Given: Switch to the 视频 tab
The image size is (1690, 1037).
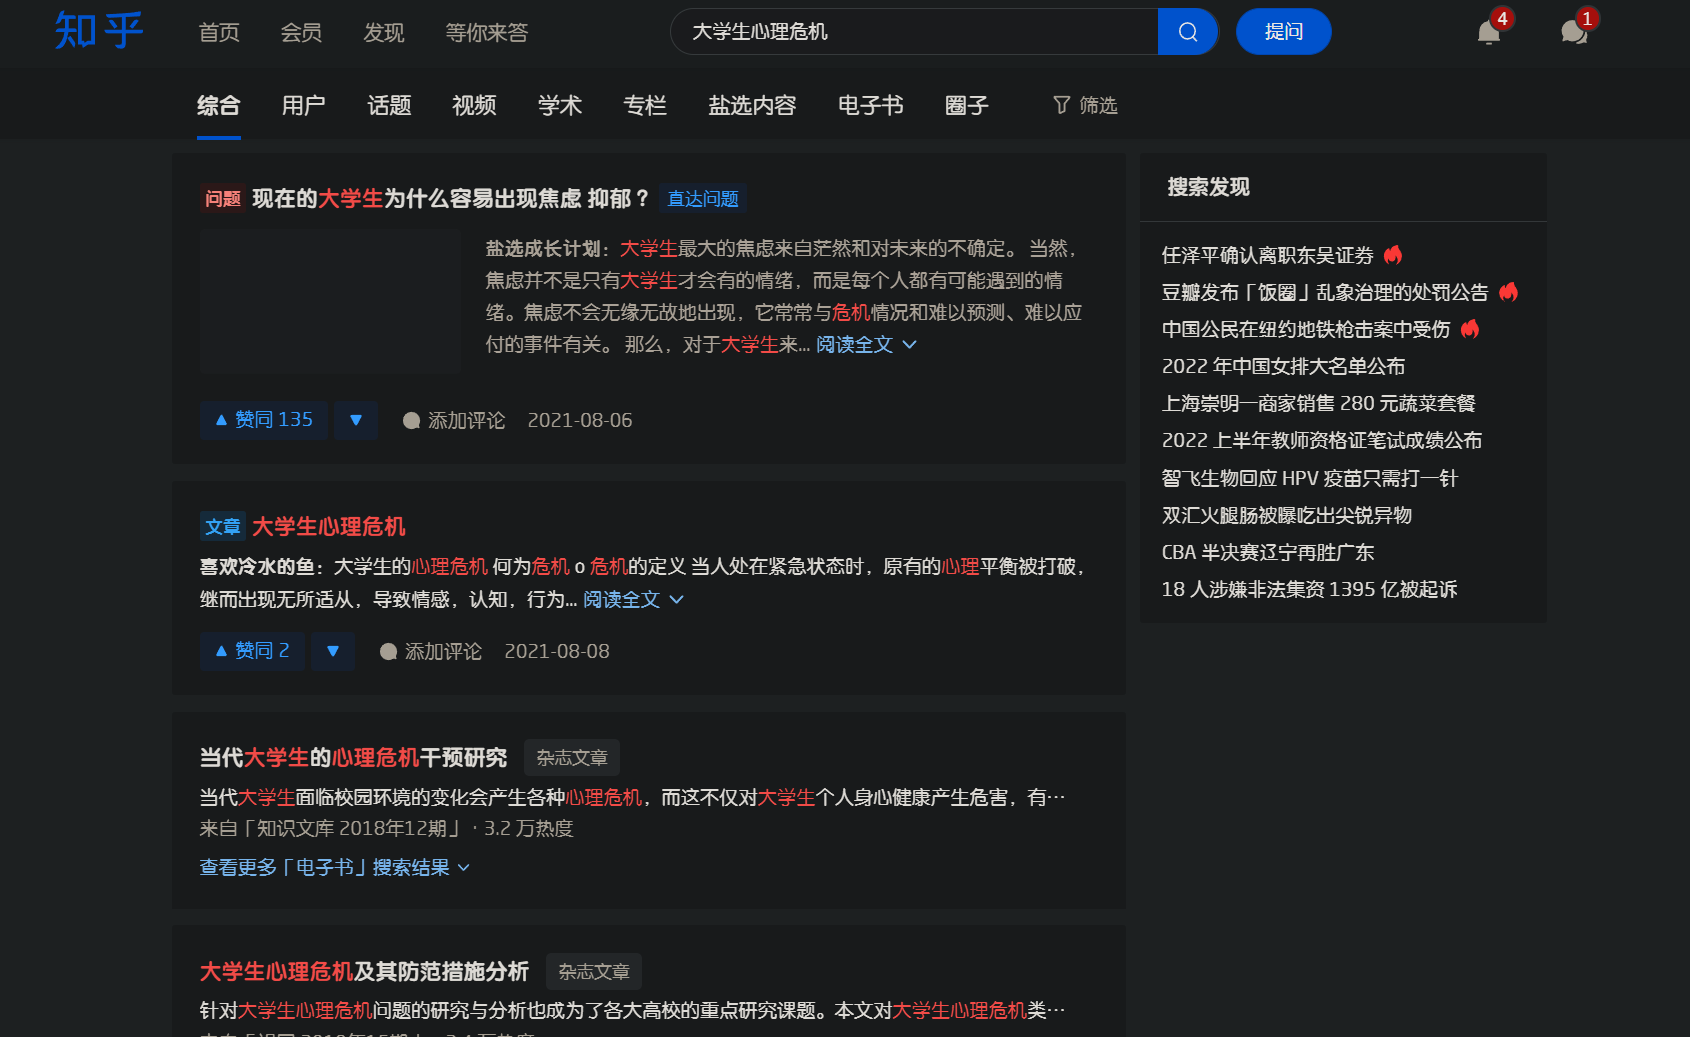Looking at the screenshot, I should pos(474,106).
